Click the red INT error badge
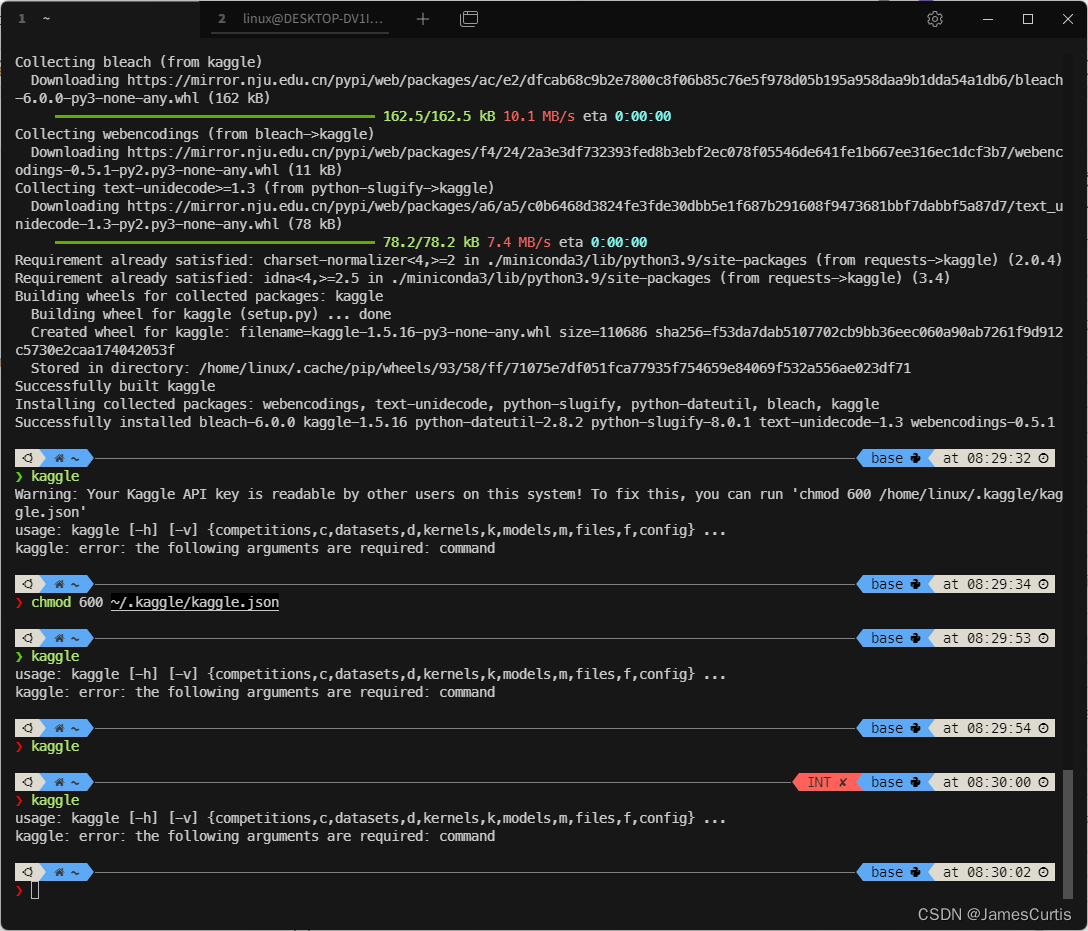This screenshot has height=931, width=1088. click(826, 782)
